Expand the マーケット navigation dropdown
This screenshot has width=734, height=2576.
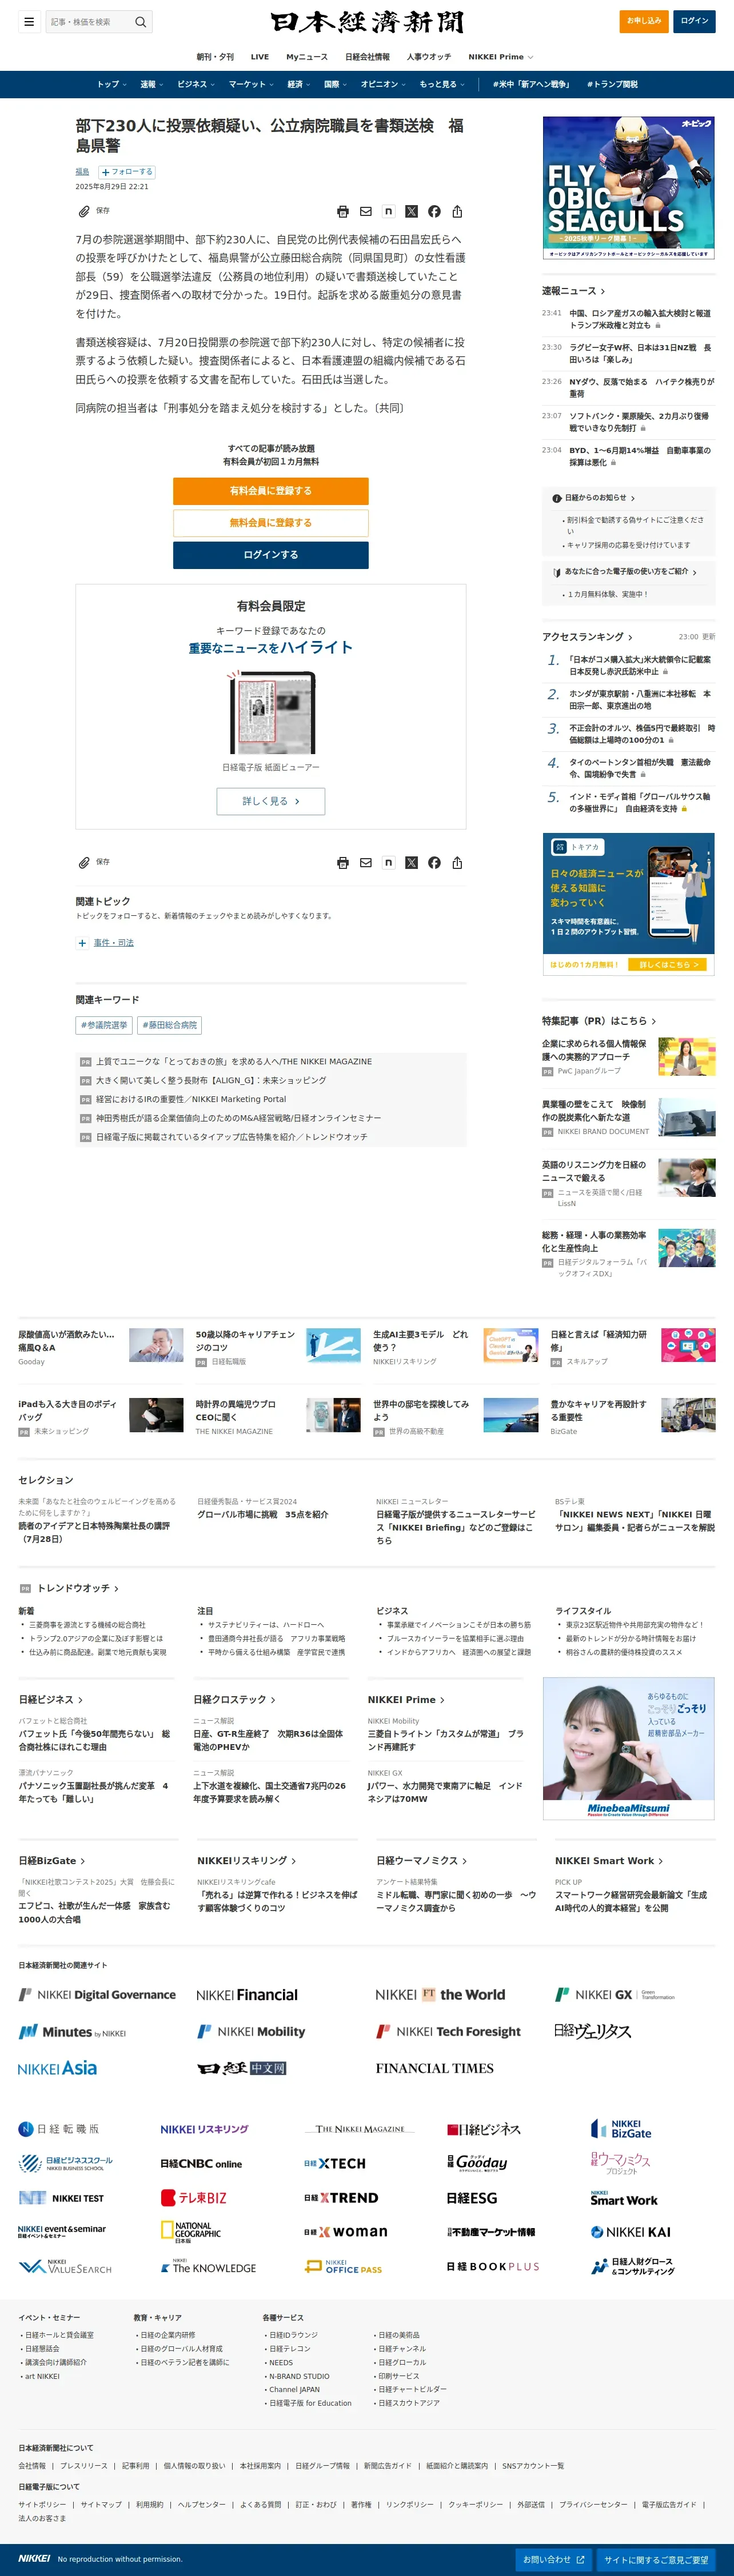[x=251, y=84]
